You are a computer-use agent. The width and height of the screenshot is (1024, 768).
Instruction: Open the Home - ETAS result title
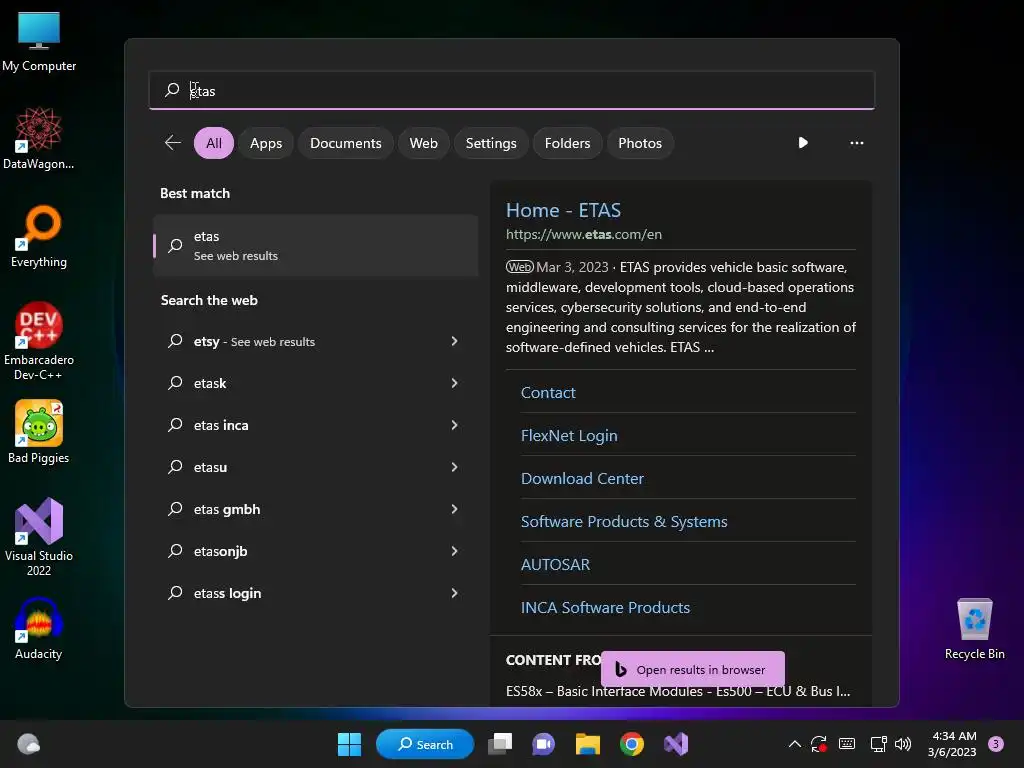(x=563, y=210)
